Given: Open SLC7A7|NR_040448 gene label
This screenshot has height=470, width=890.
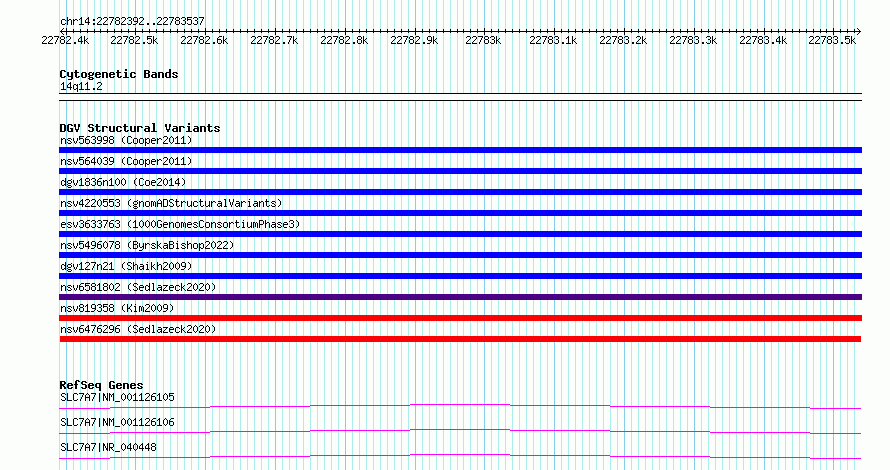Looking at the screenshot, I should 108,447.
